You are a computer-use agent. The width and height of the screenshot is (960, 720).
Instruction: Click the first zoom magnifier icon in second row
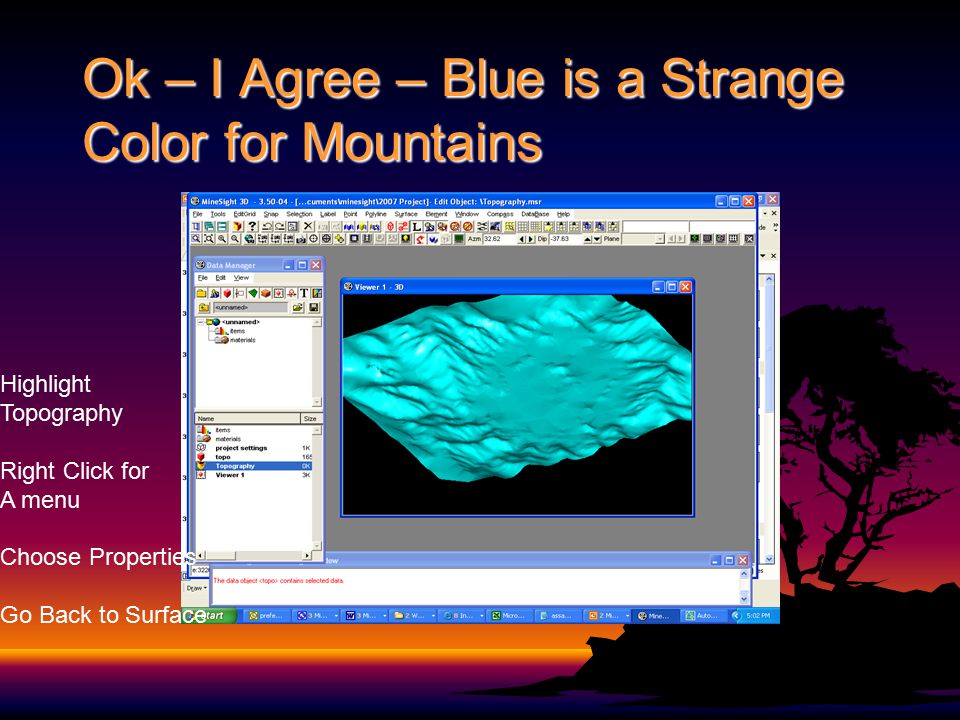coord(196,238)
